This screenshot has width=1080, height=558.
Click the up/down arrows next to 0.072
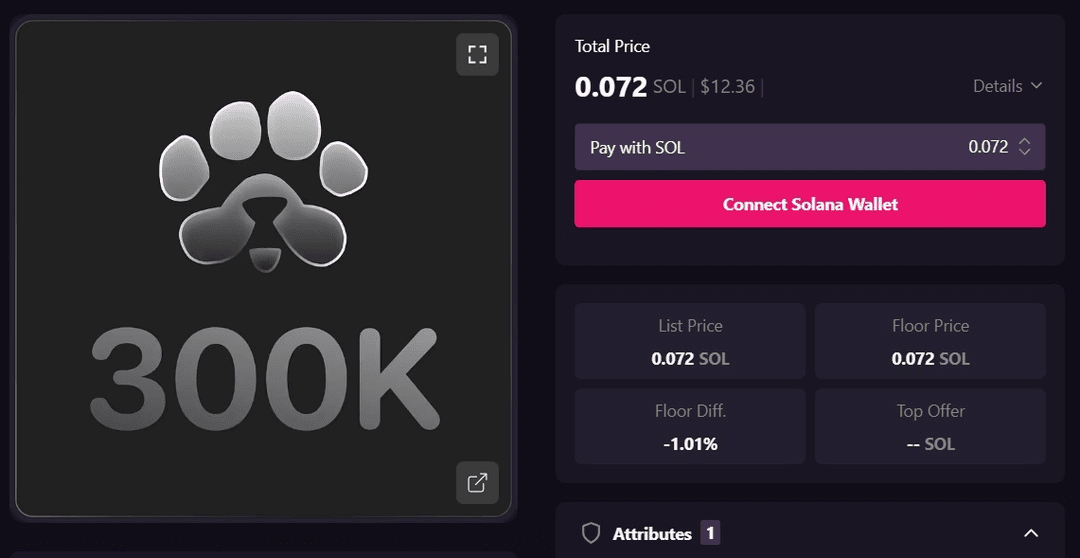1024,147
